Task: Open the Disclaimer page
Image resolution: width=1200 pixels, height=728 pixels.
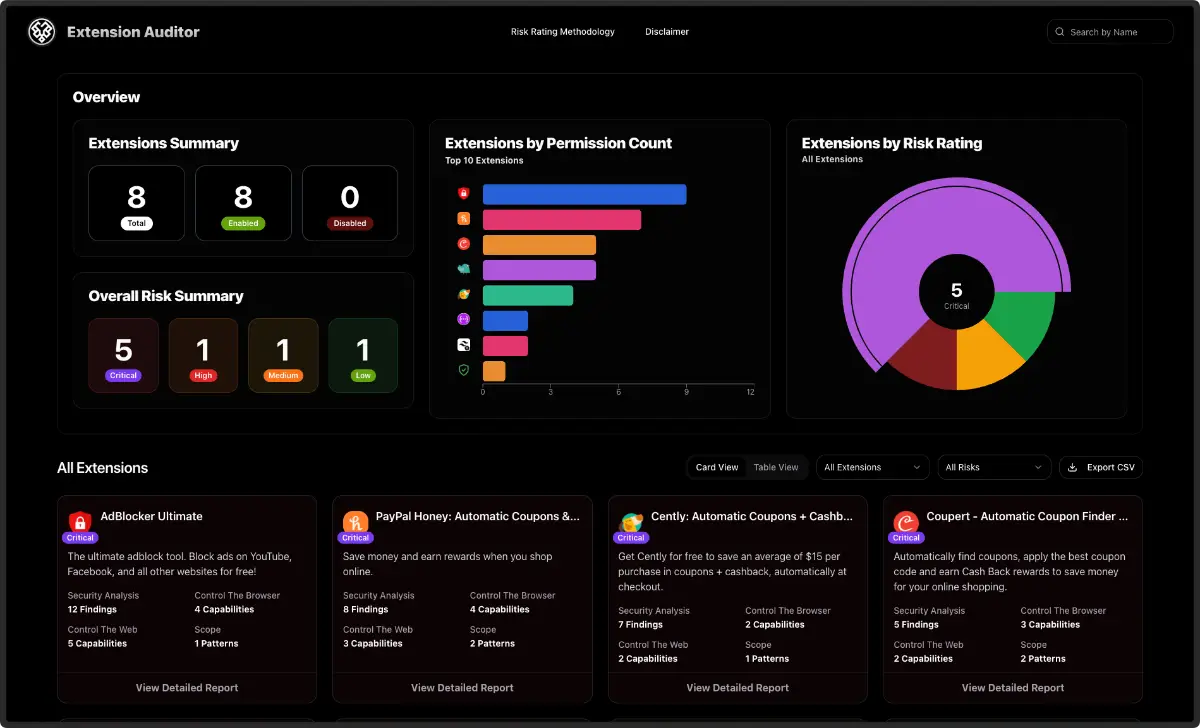Action: (x=667, y=32)
